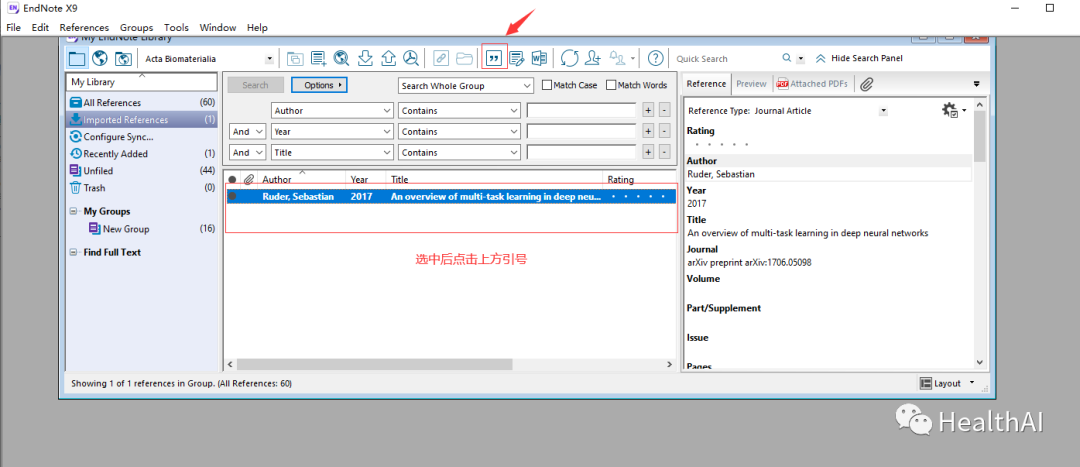Click Import down-arrow icon
1080x467 pixels.
[x=366, y=59]
